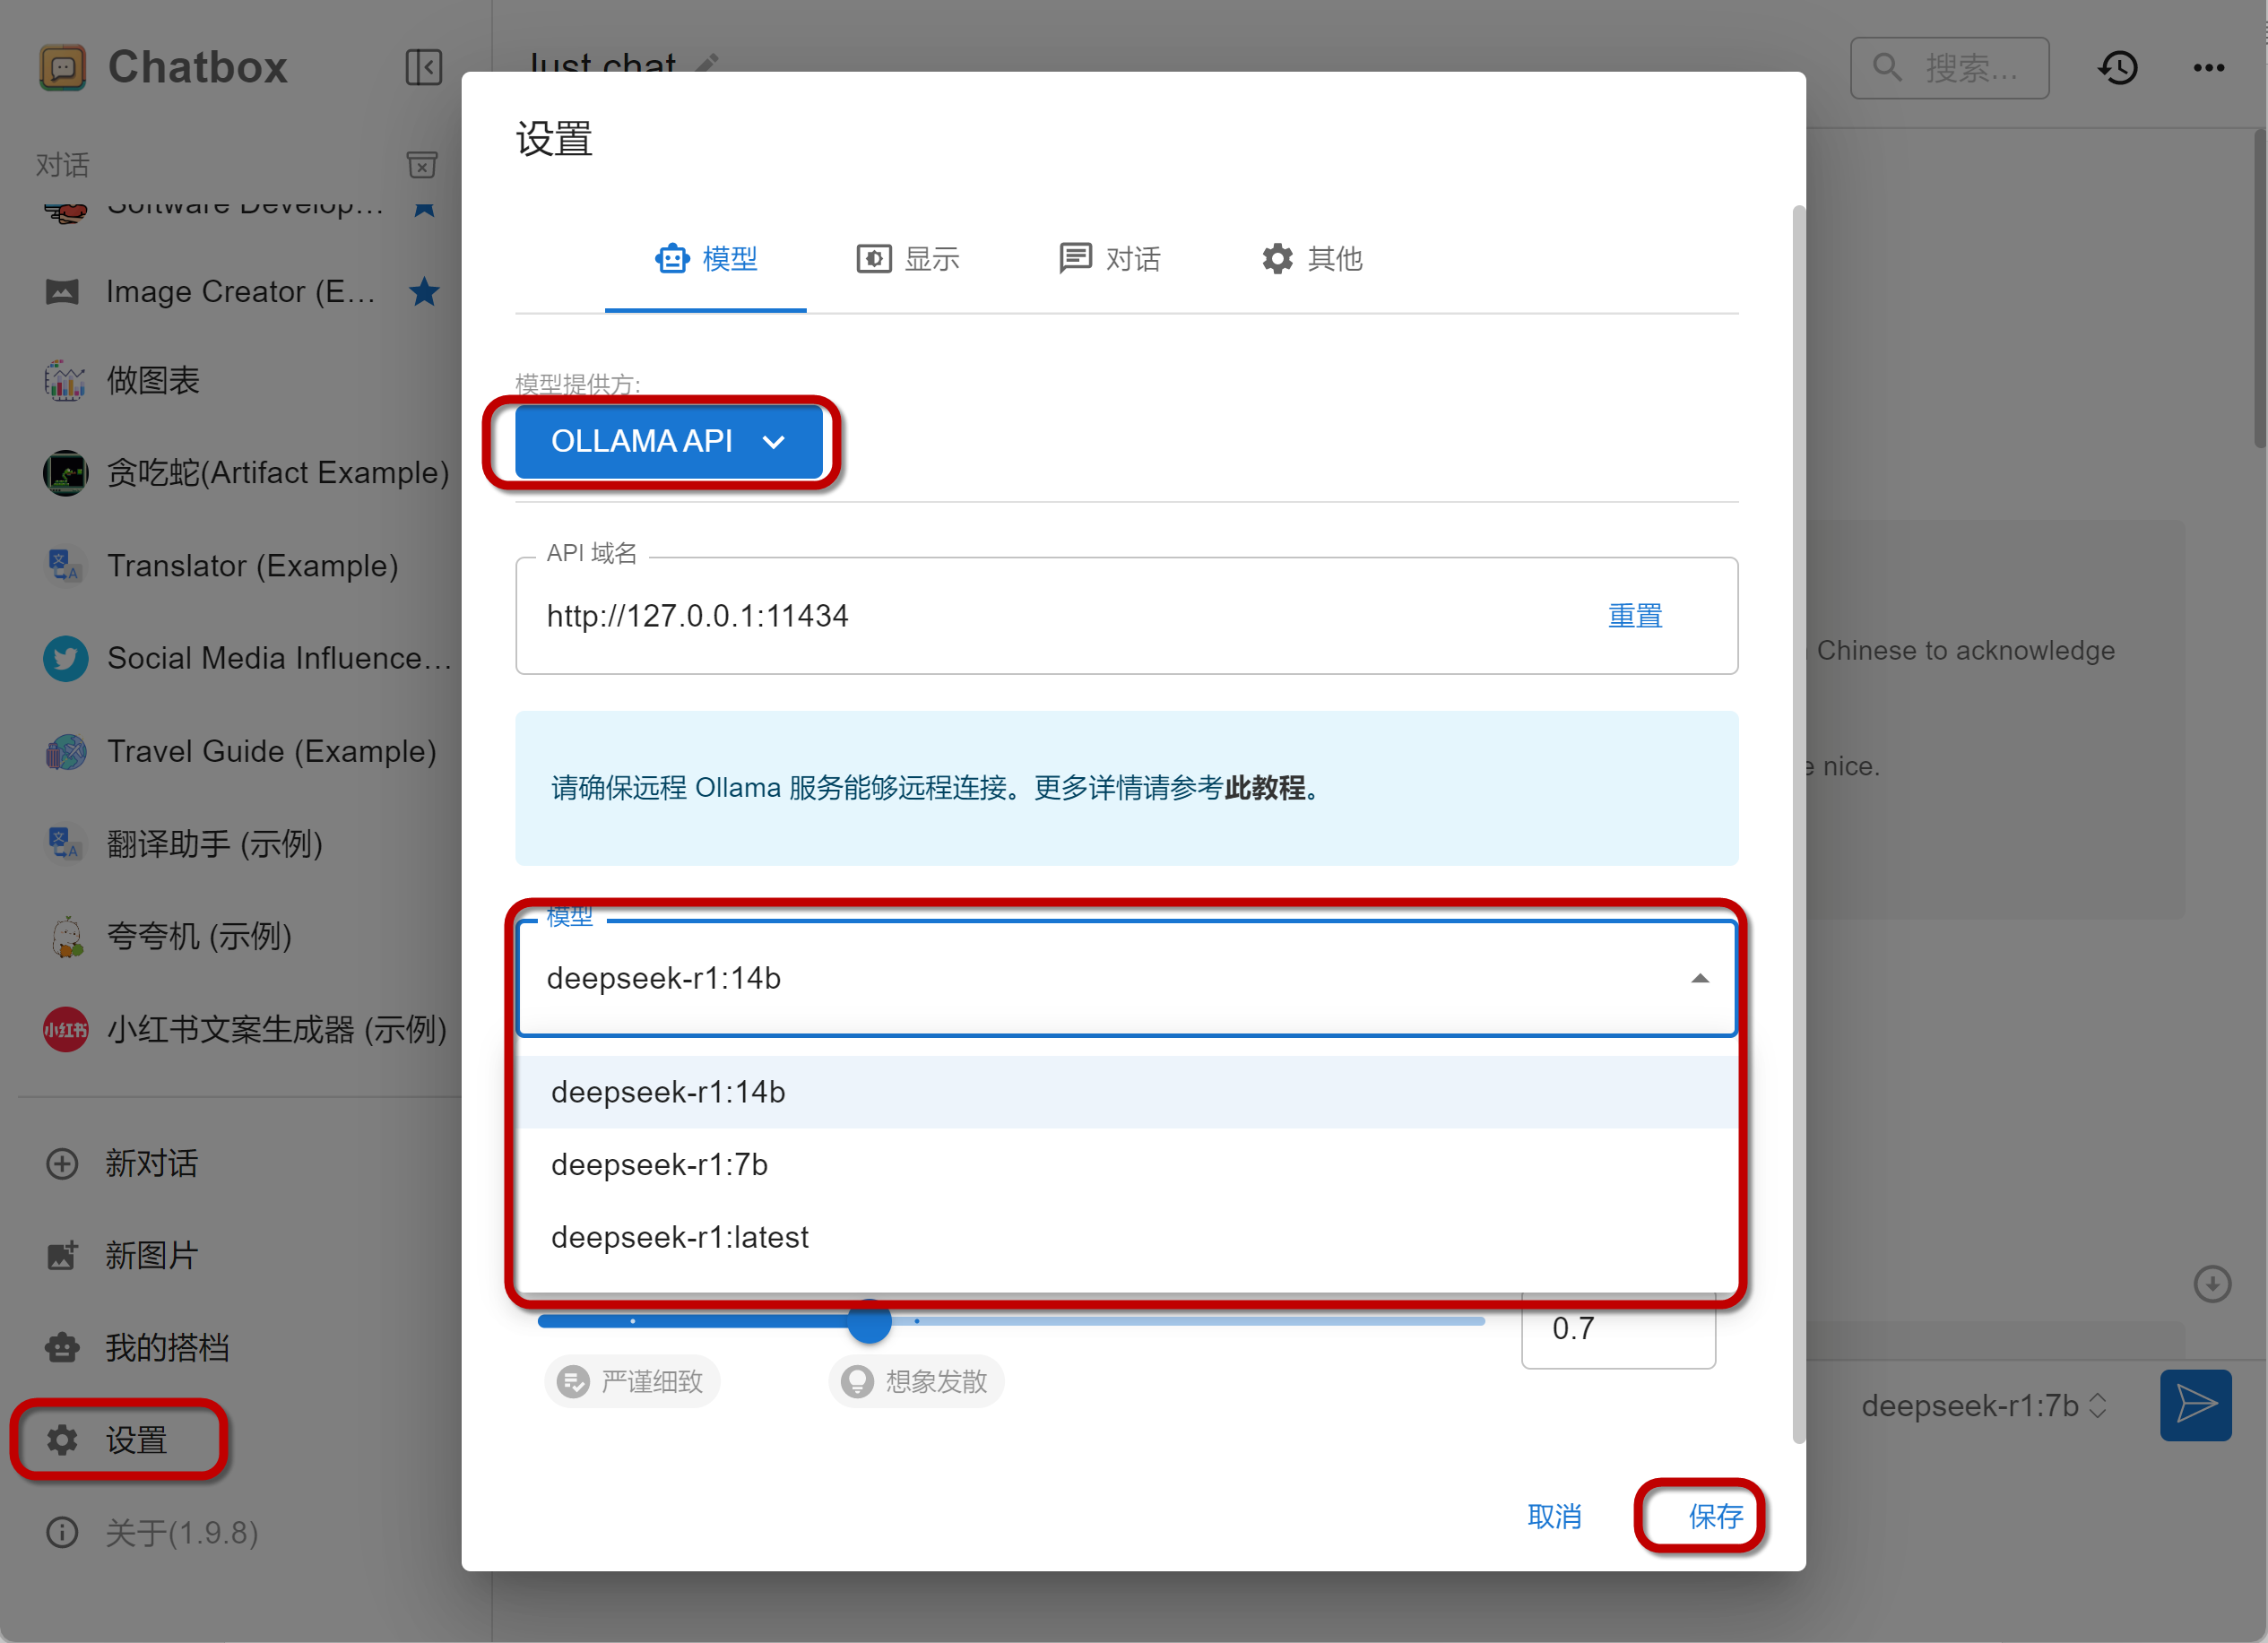Click the temperature value field 0.7

point(1618,1330)
